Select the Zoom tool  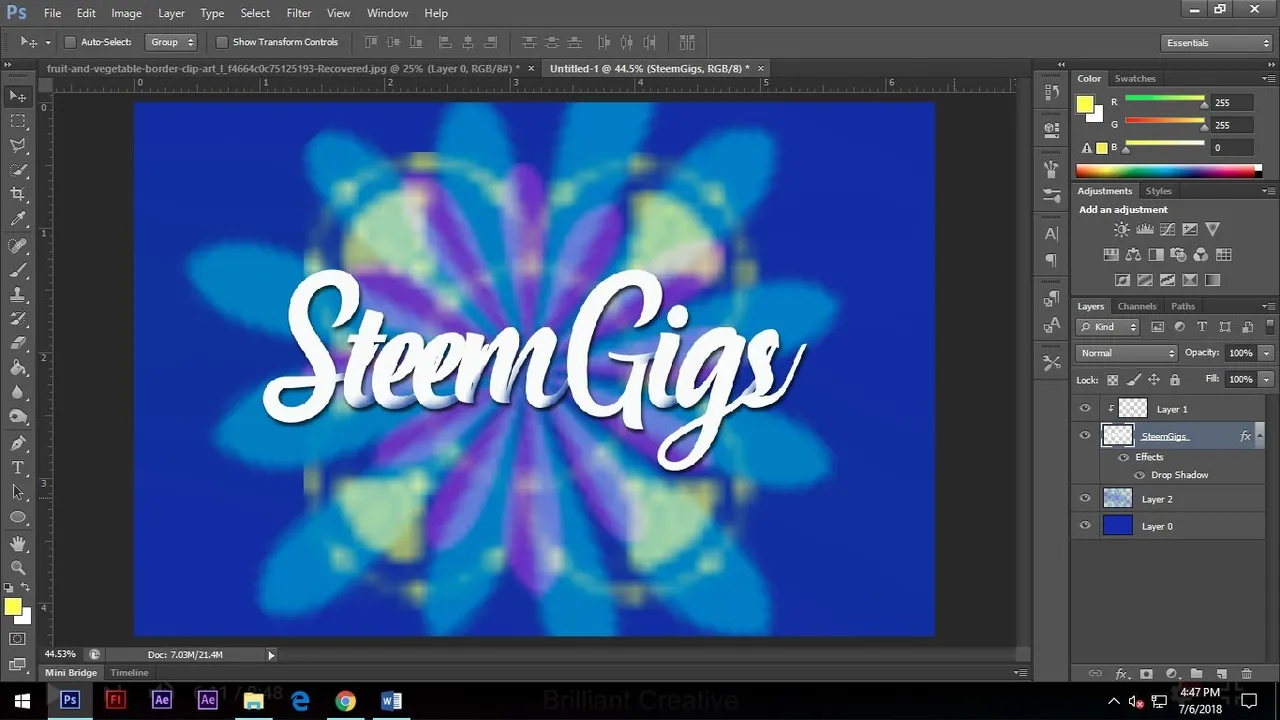coord(18,567)
